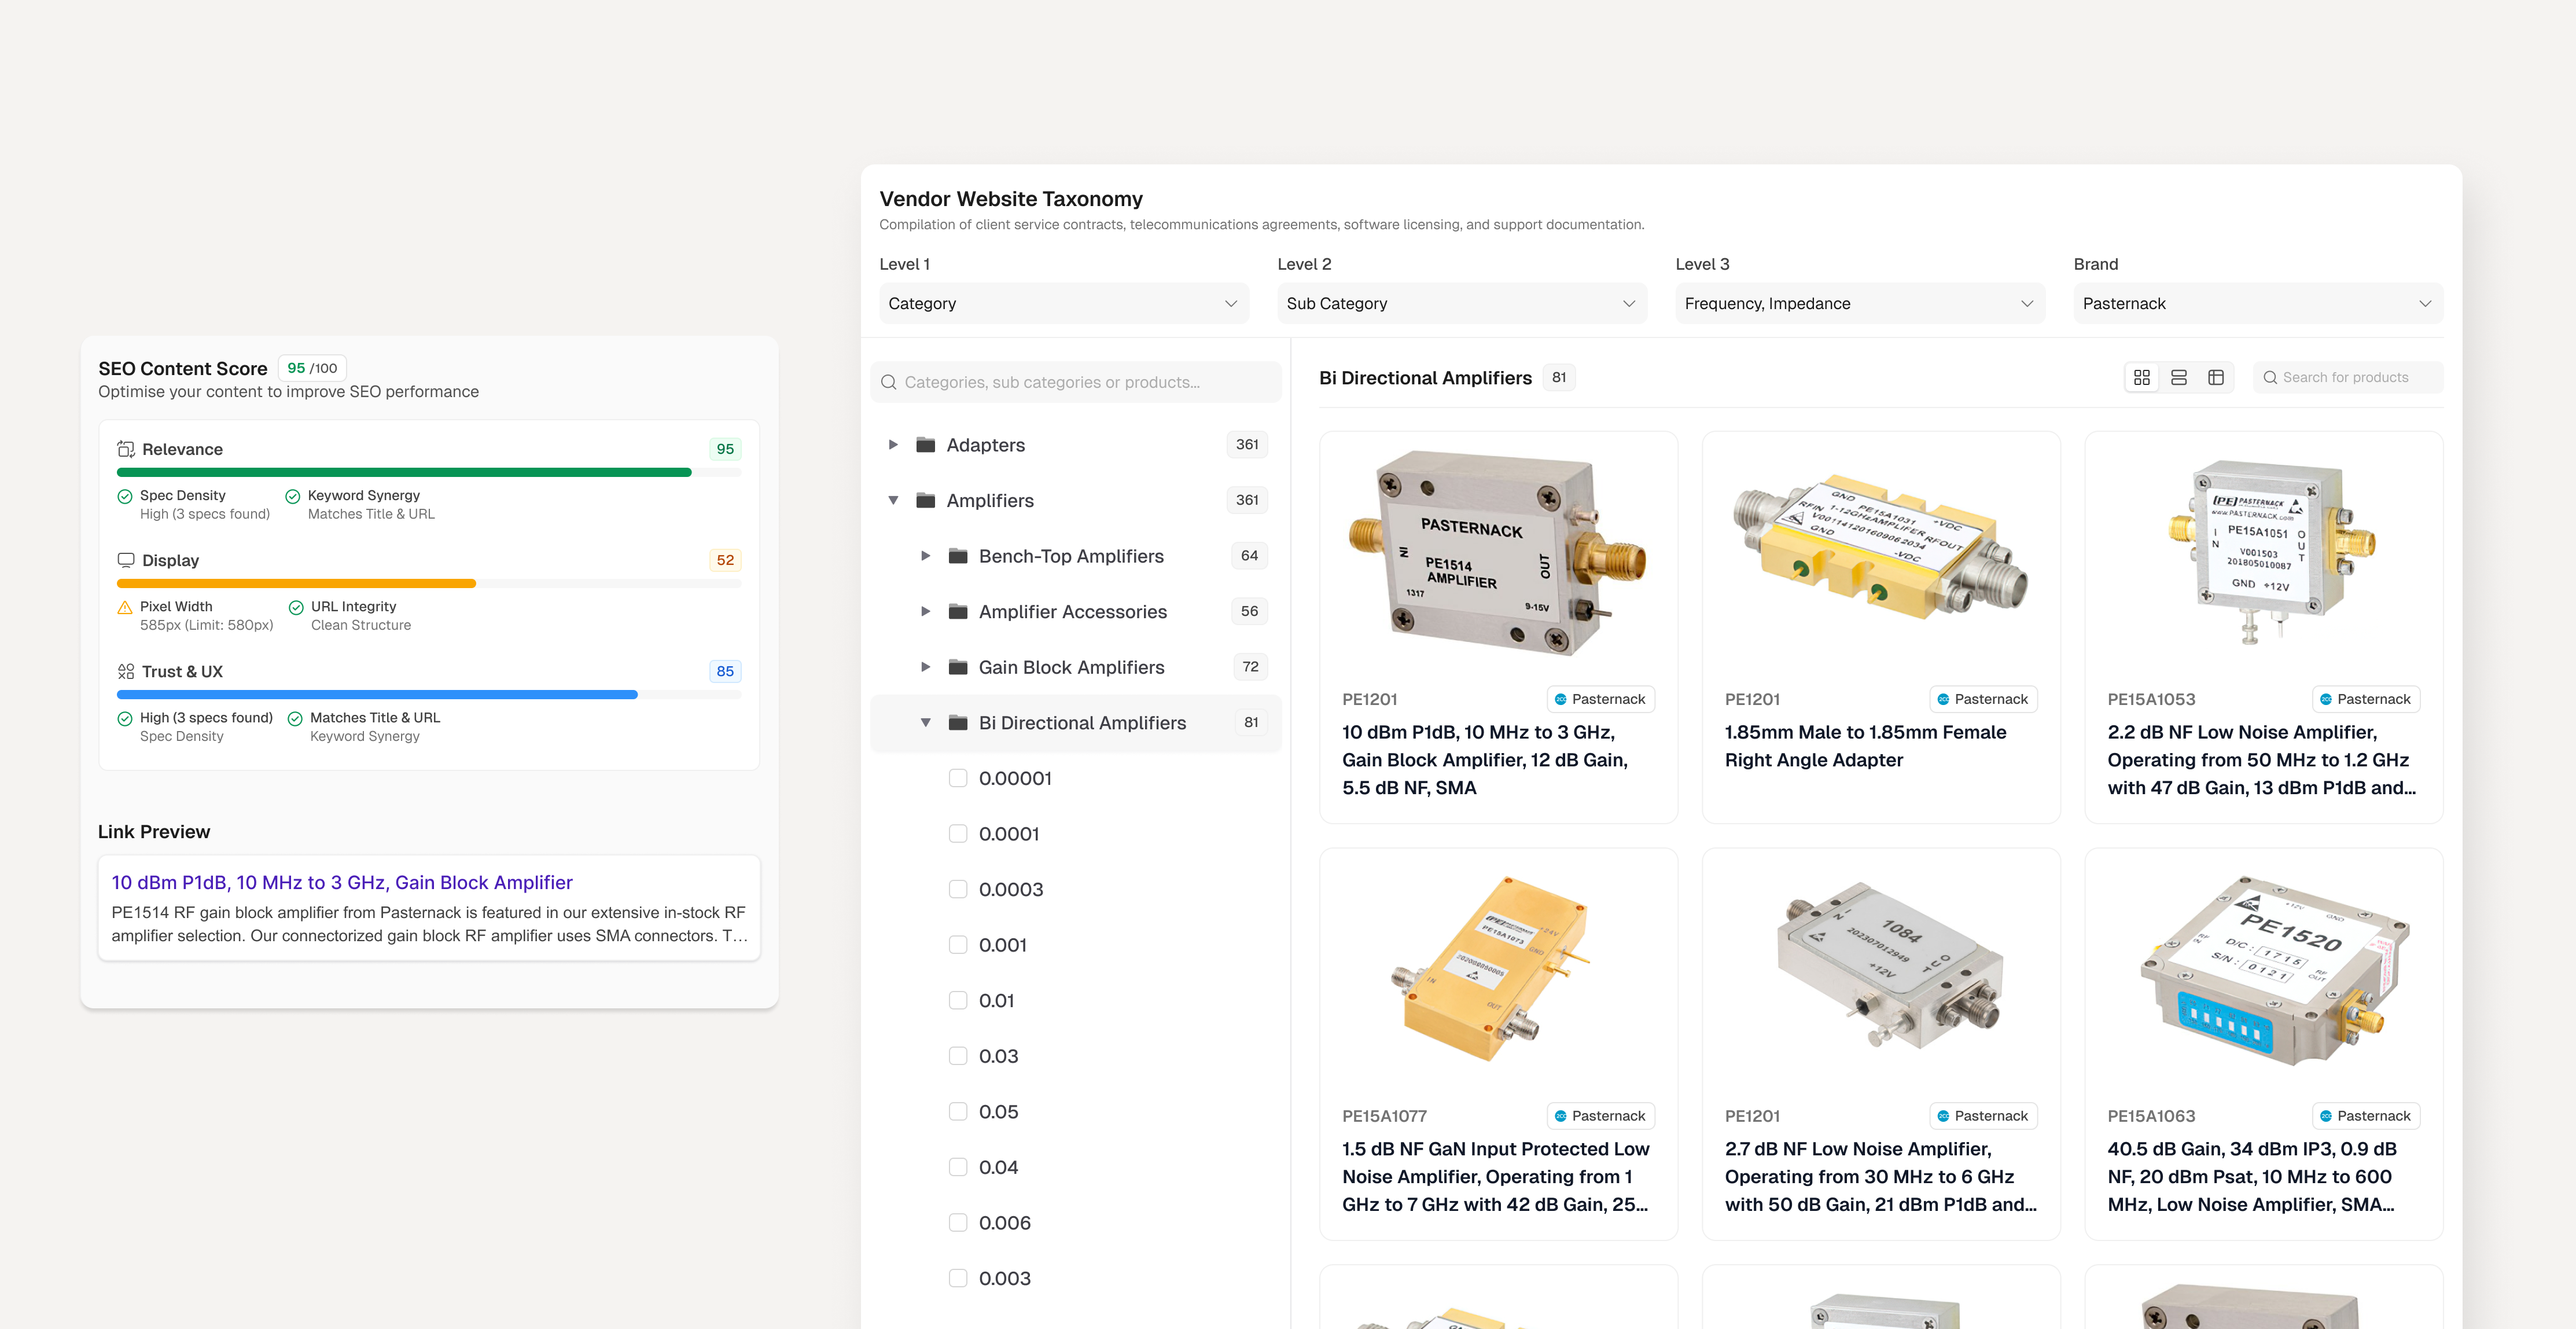The height and width of the screenshot is (1329, 2576).
Task: Tick the 0.0001 checkbox
Action: (958, 833)
